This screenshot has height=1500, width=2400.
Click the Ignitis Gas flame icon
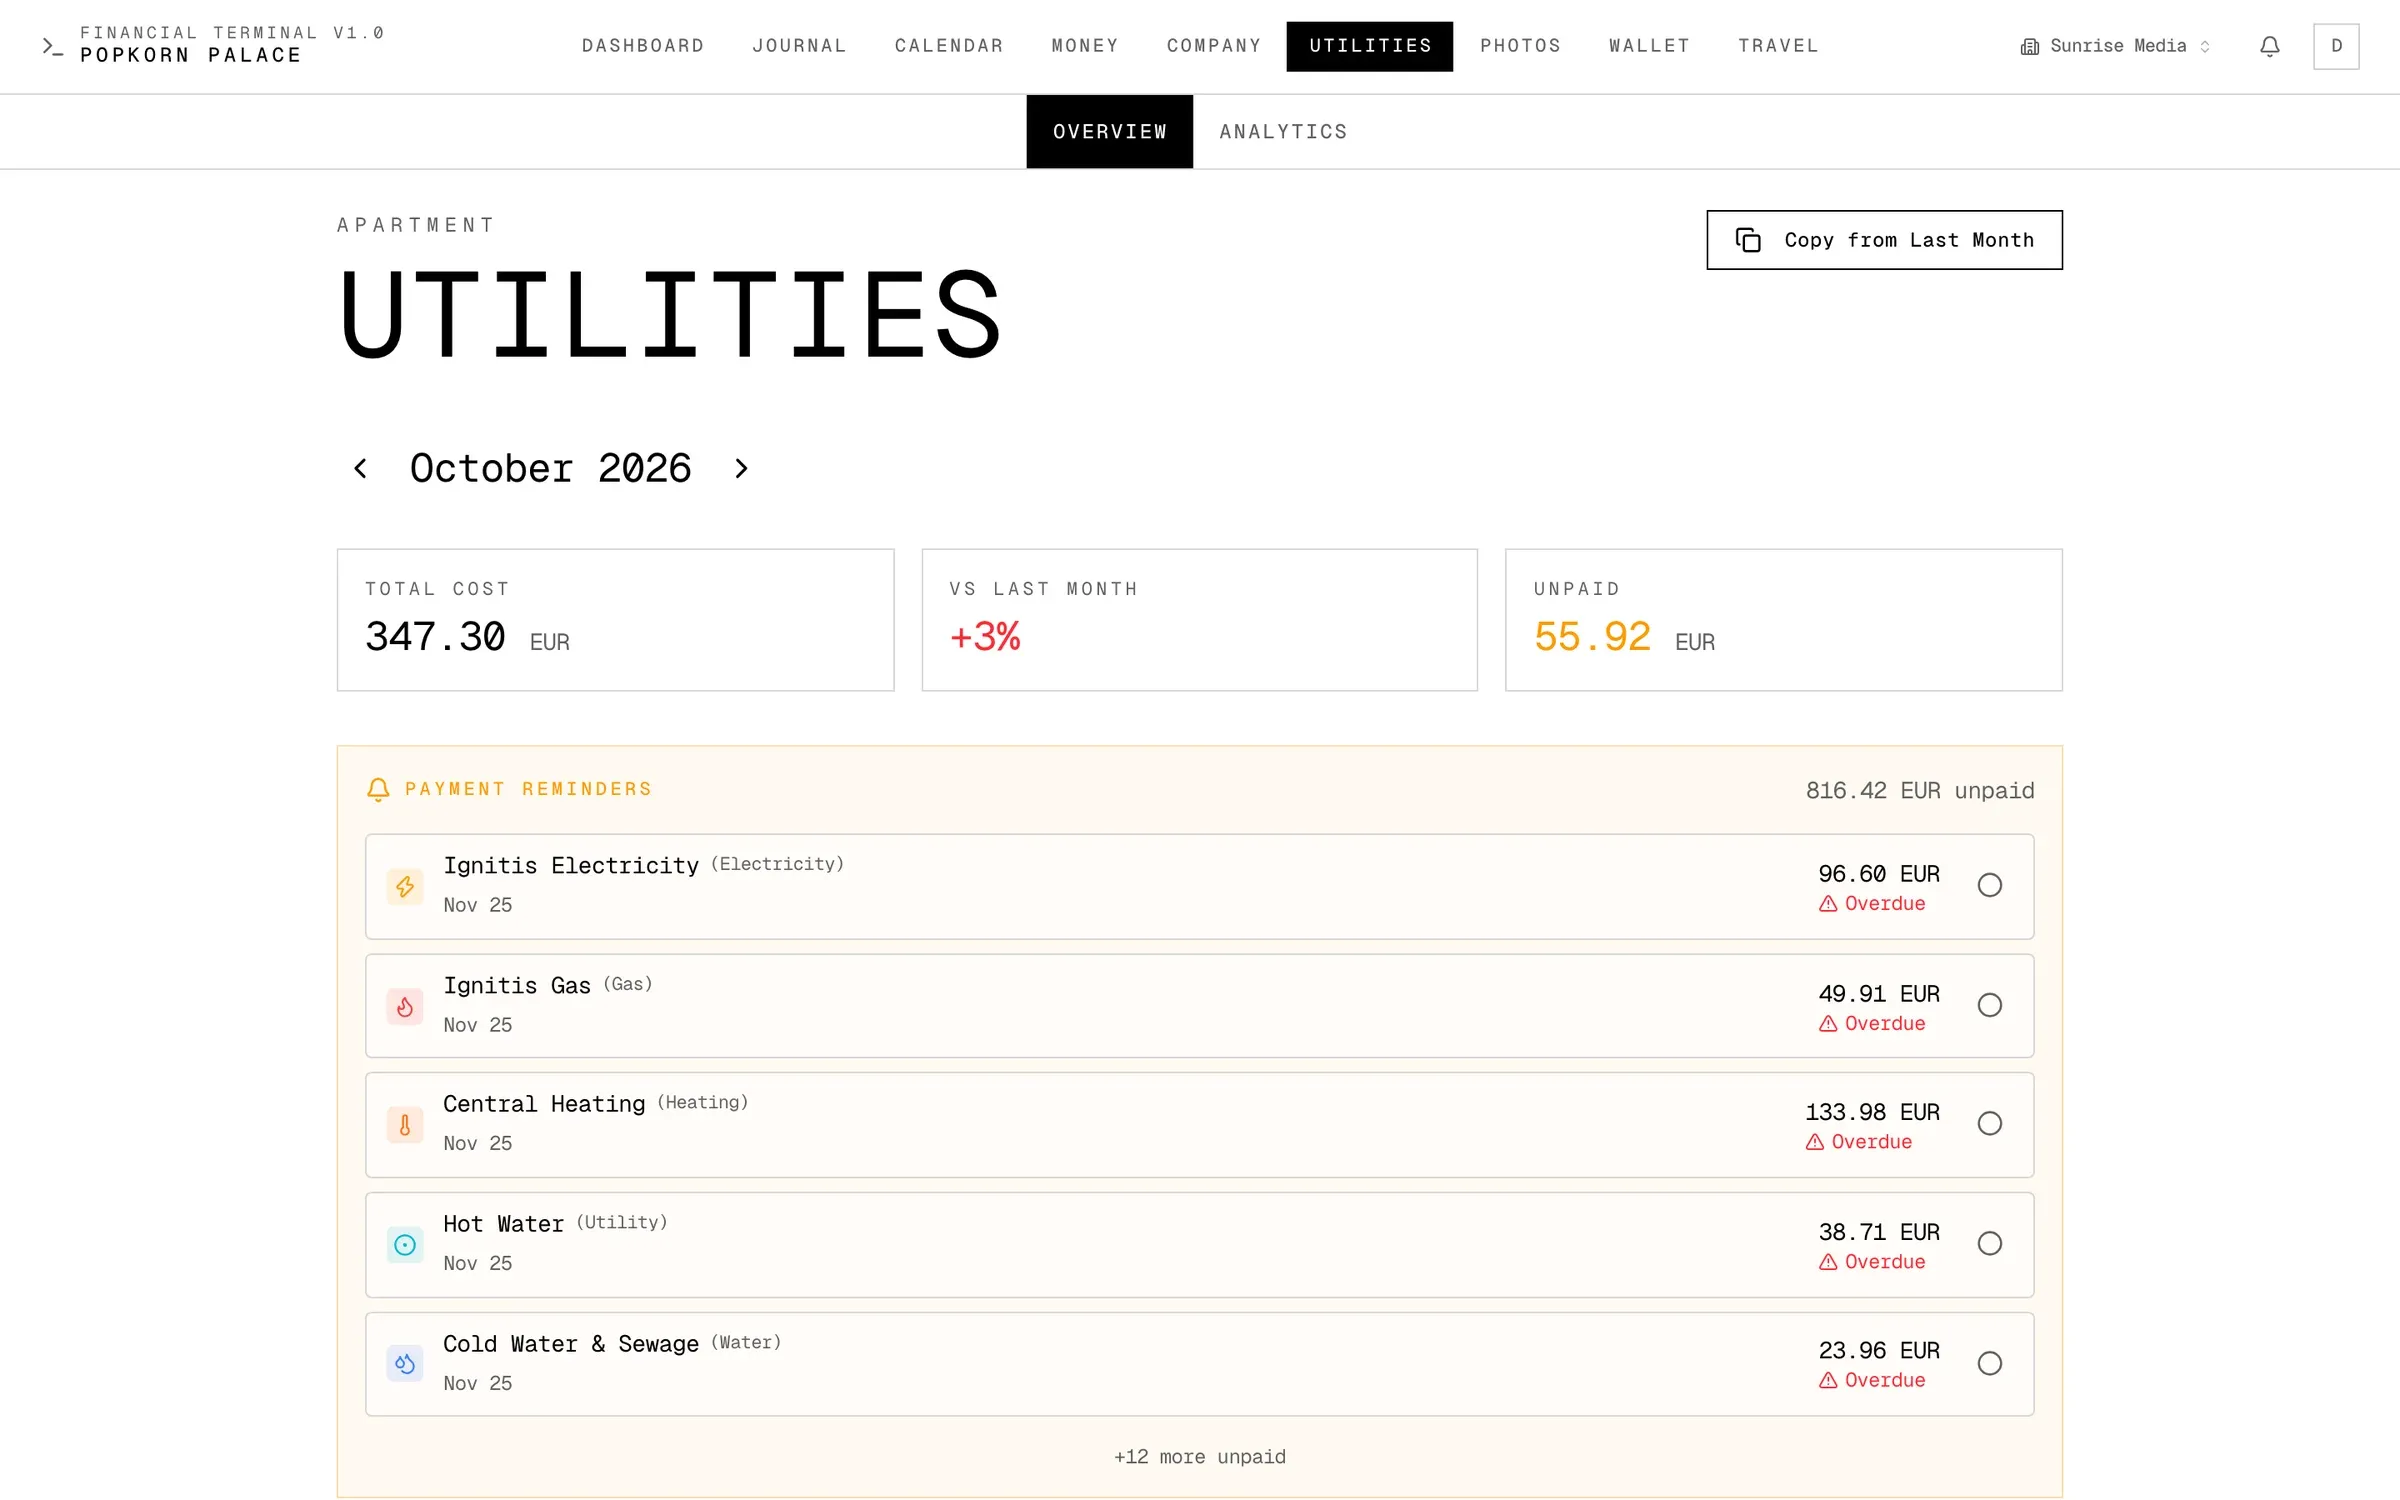(x=405, y=1006)
